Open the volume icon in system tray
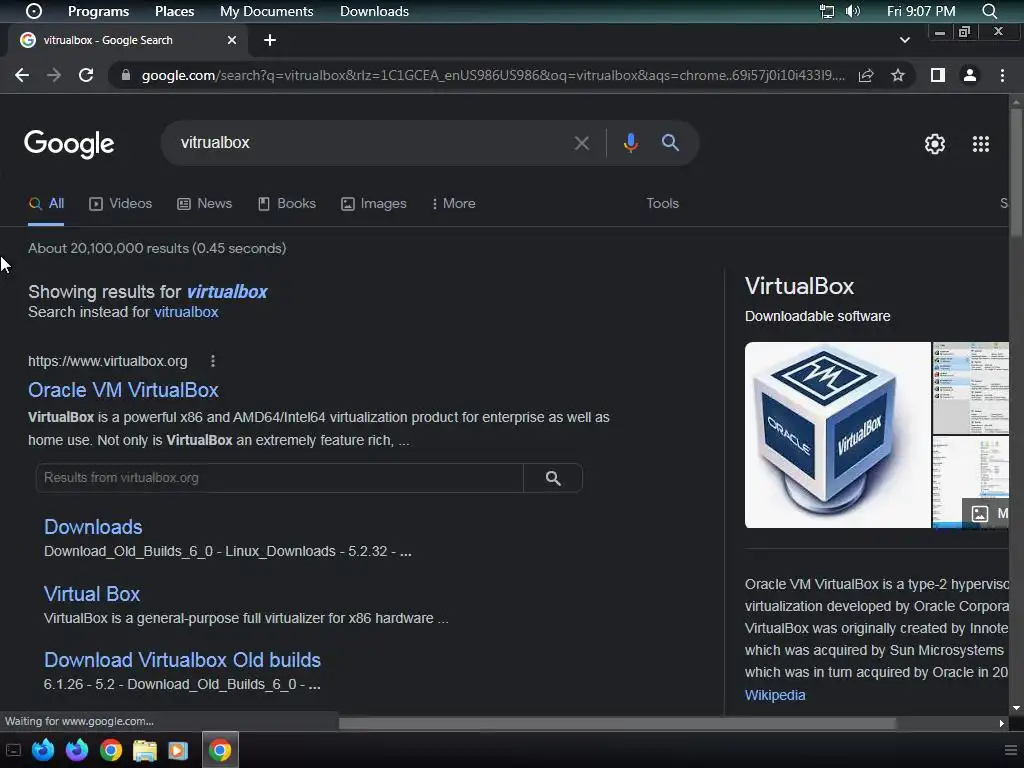This screenshot has width=1024, height=768. (x=853, y=11)
